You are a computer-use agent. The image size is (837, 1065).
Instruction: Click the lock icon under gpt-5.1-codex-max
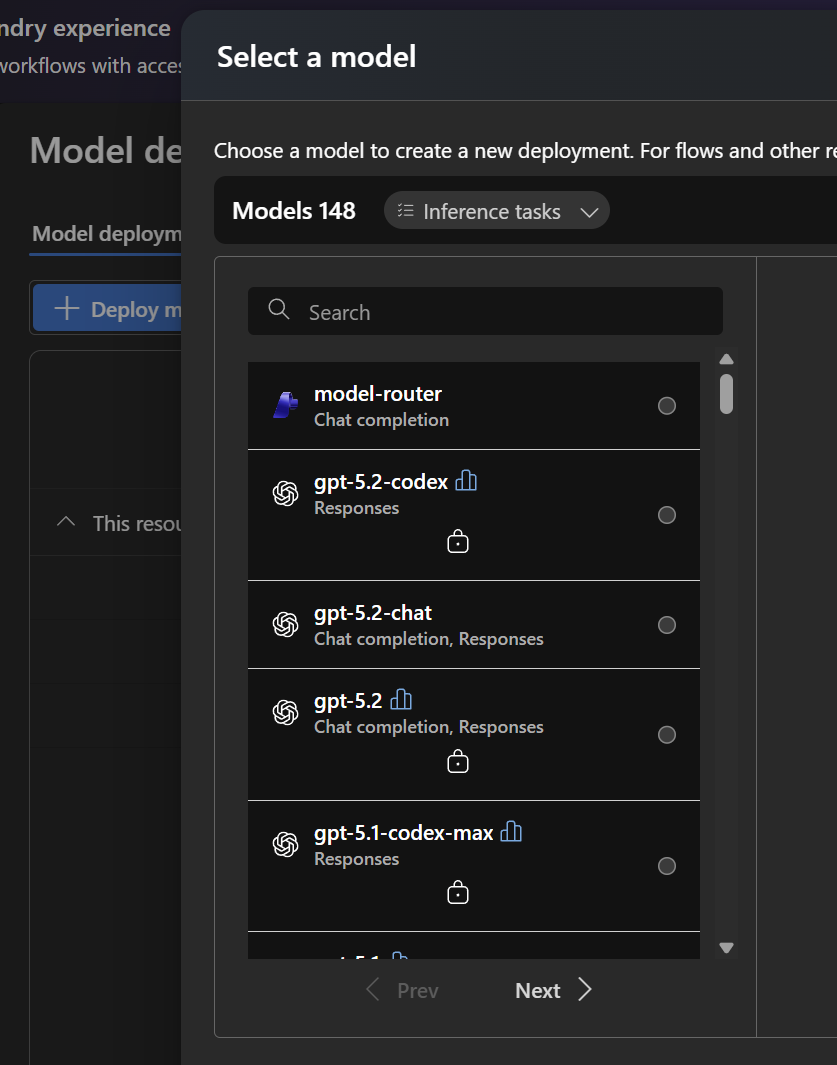click(458, 892)
